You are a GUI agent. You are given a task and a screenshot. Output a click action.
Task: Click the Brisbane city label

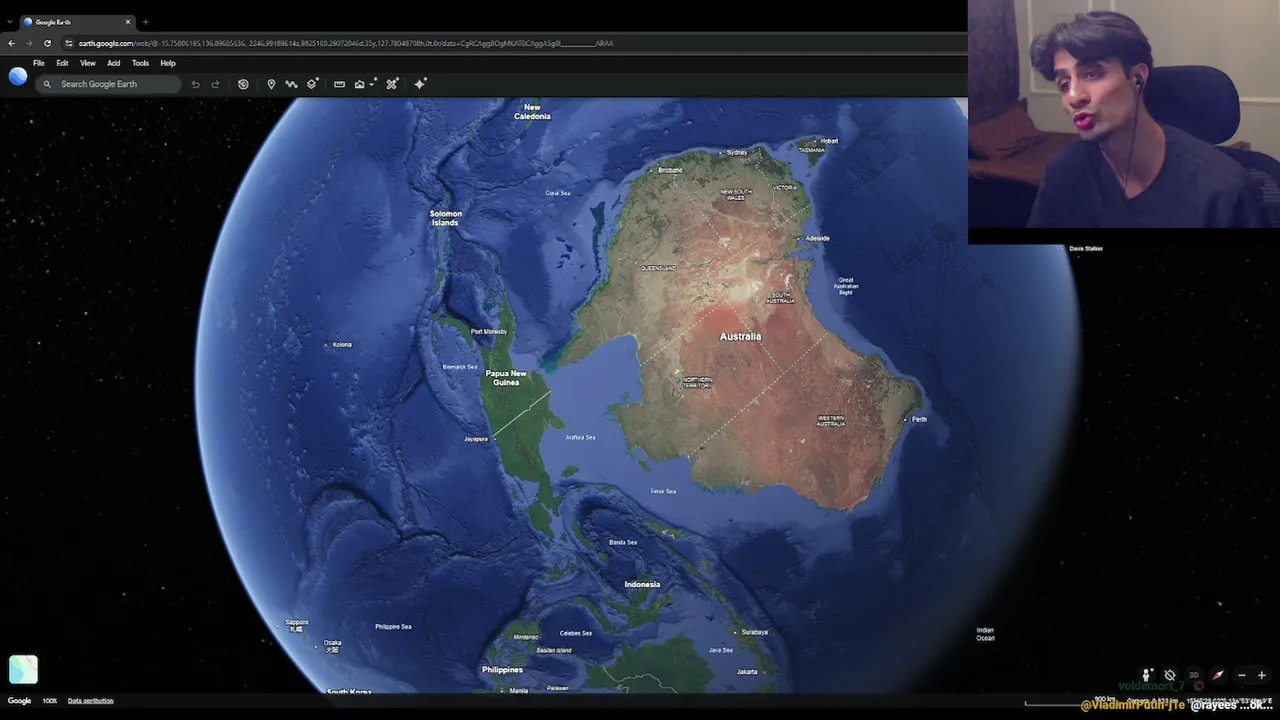click(x=670, y=170)
